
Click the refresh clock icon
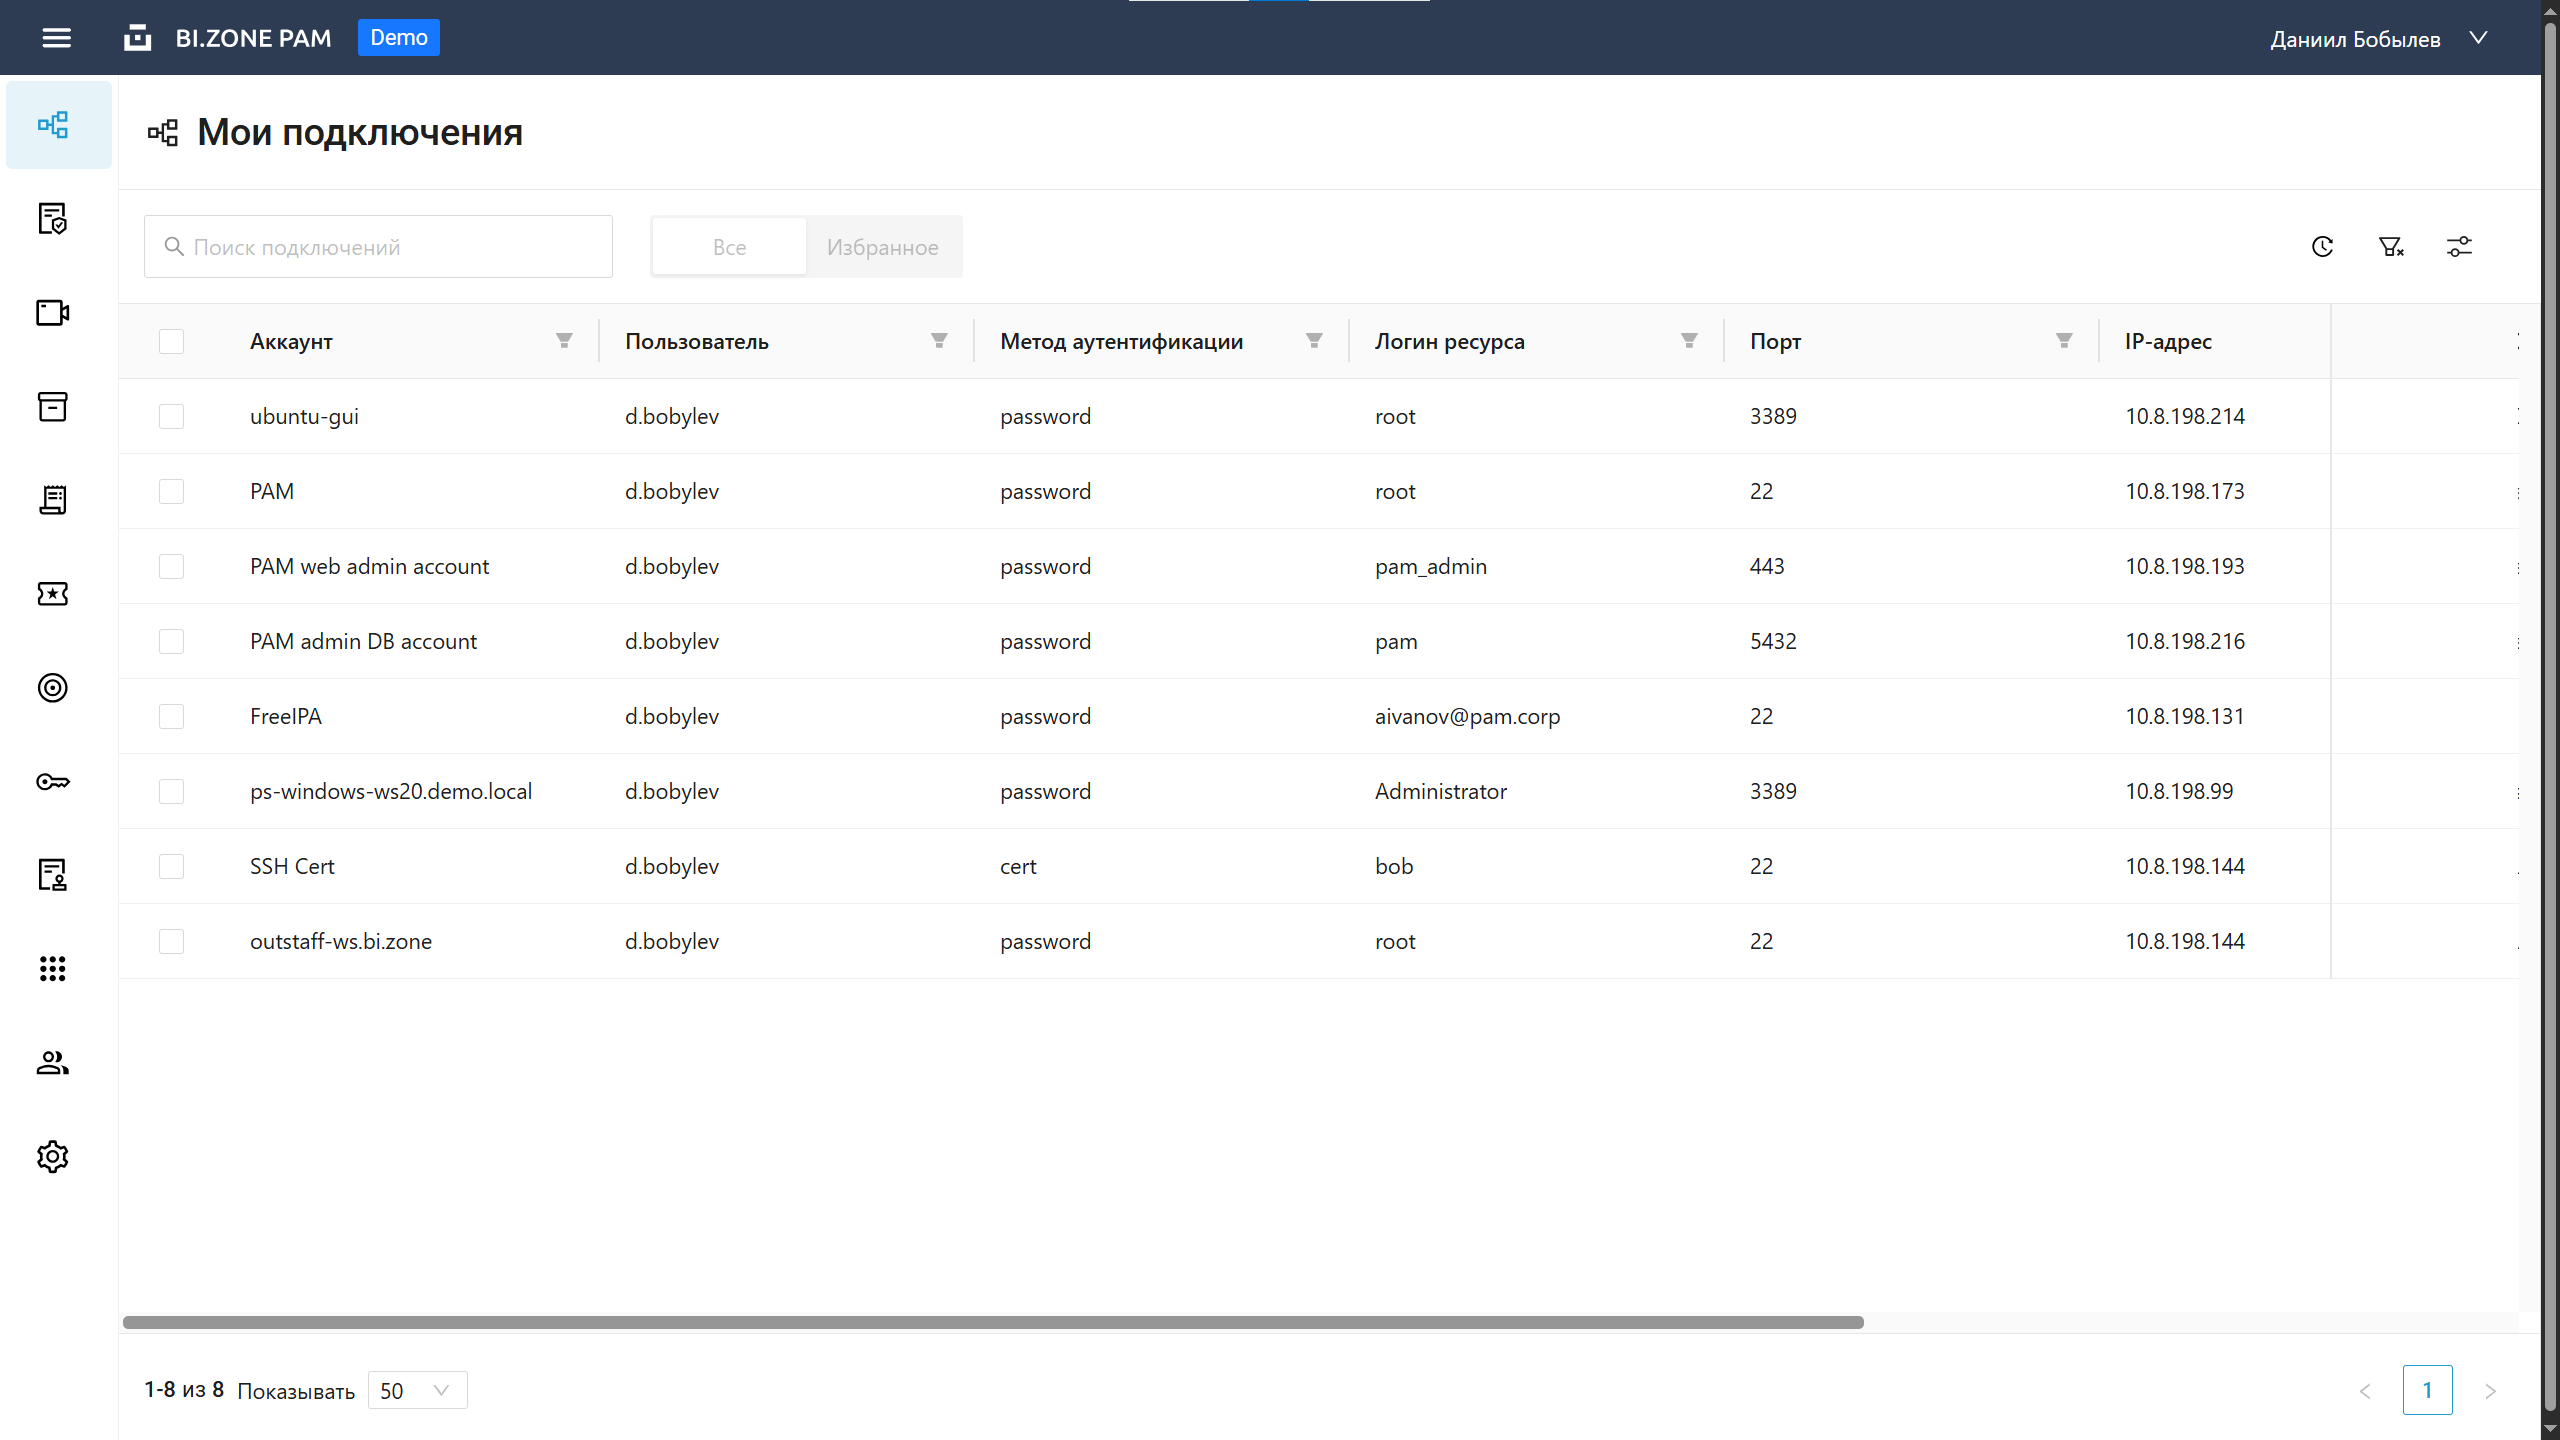point(2322,247)
